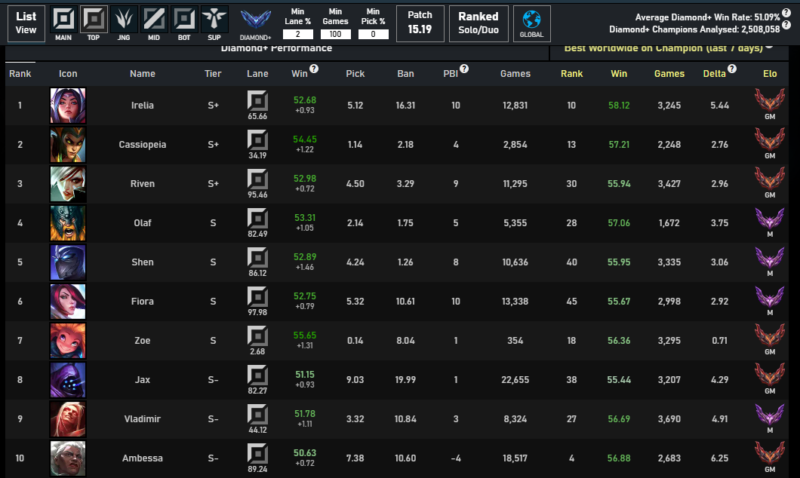Viewport: 800px width, 478px height.
Task: Open Irelia's champion page link
Action: coord(143,105)
